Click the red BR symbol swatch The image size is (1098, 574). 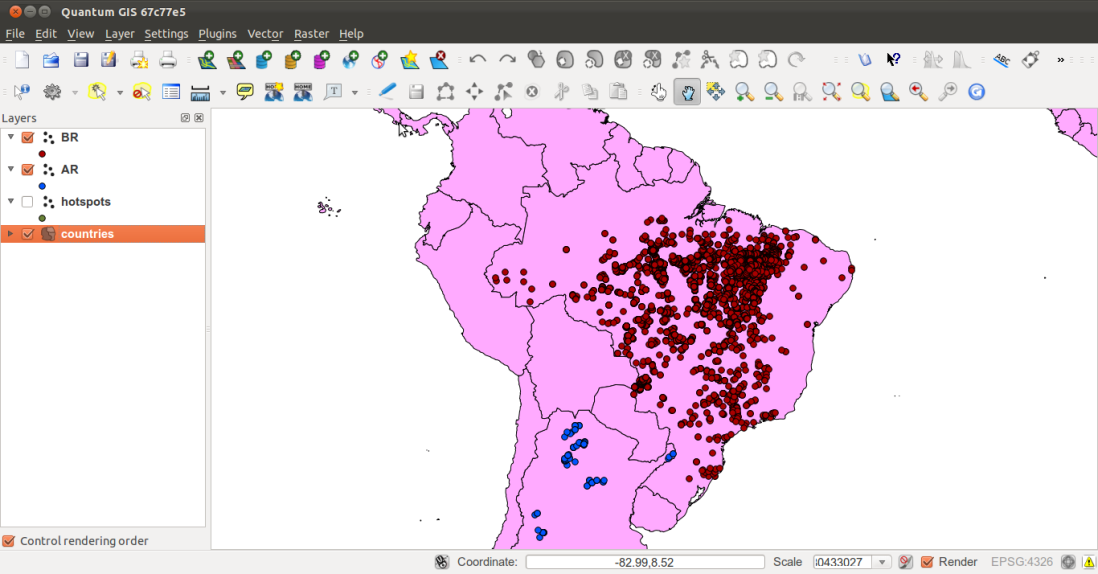[42, 154]
